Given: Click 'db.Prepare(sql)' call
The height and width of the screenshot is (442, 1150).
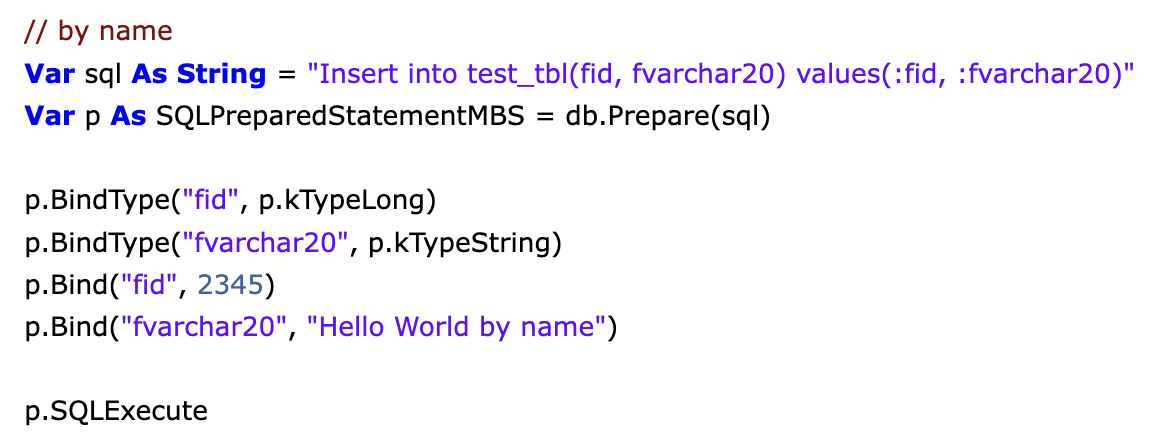Looking at the screenshot, I should pos(667,117).
